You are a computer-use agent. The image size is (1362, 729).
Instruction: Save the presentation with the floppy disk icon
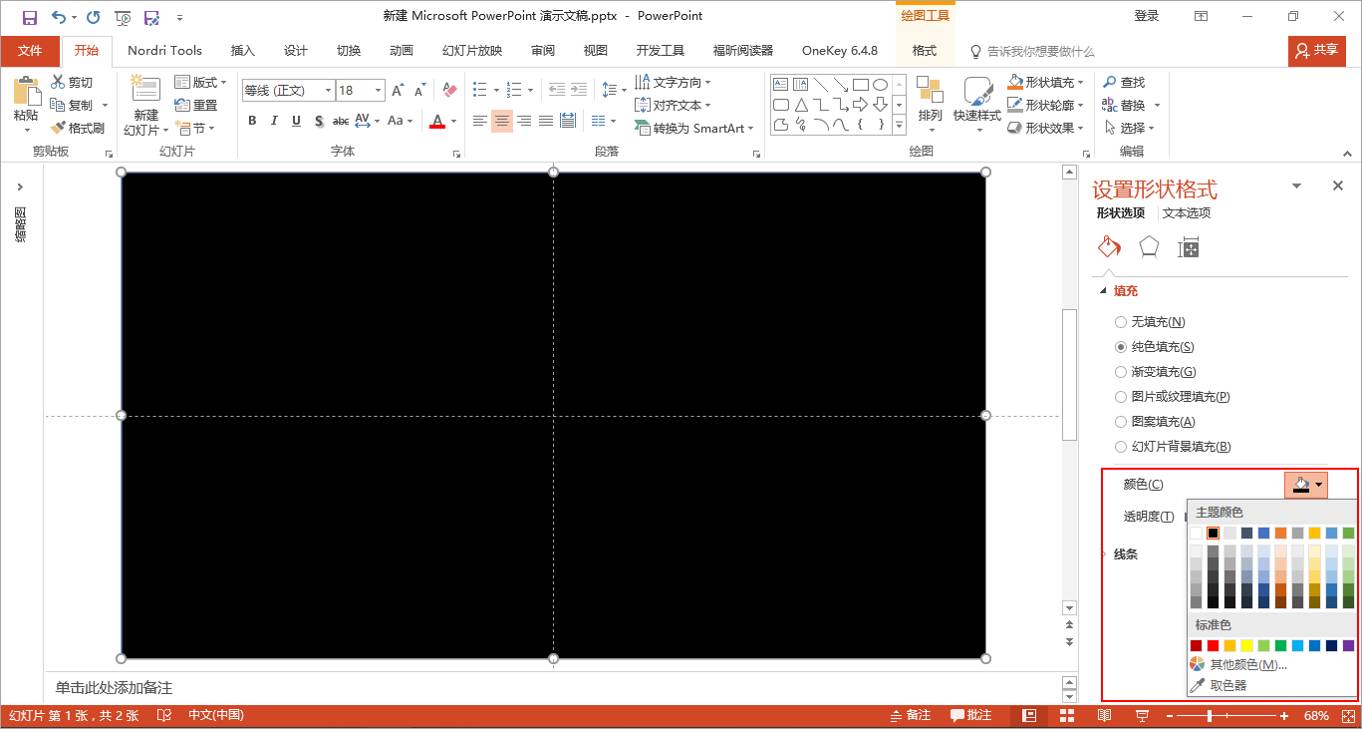pyautogui.click(x=29, y=17)
